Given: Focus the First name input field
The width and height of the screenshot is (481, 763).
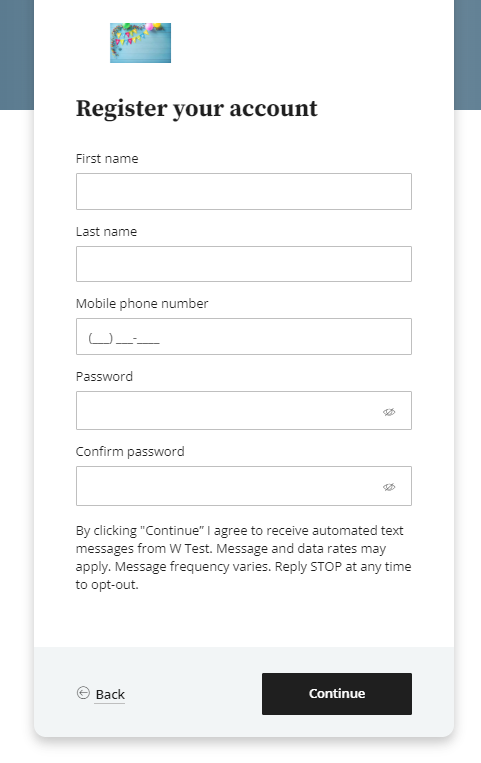Looking at the screenshot, I should click(x=243, y=191).
